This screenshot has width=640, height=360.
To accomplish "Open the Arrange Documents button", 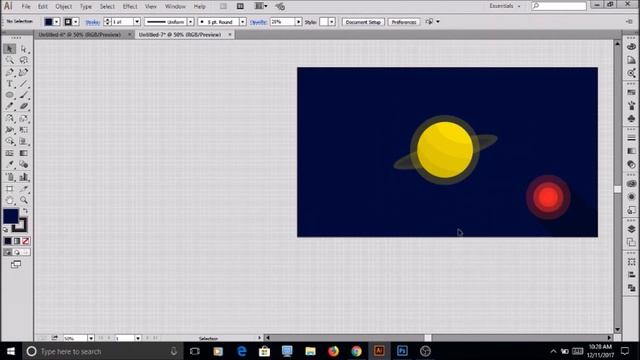I will [261, 6].
